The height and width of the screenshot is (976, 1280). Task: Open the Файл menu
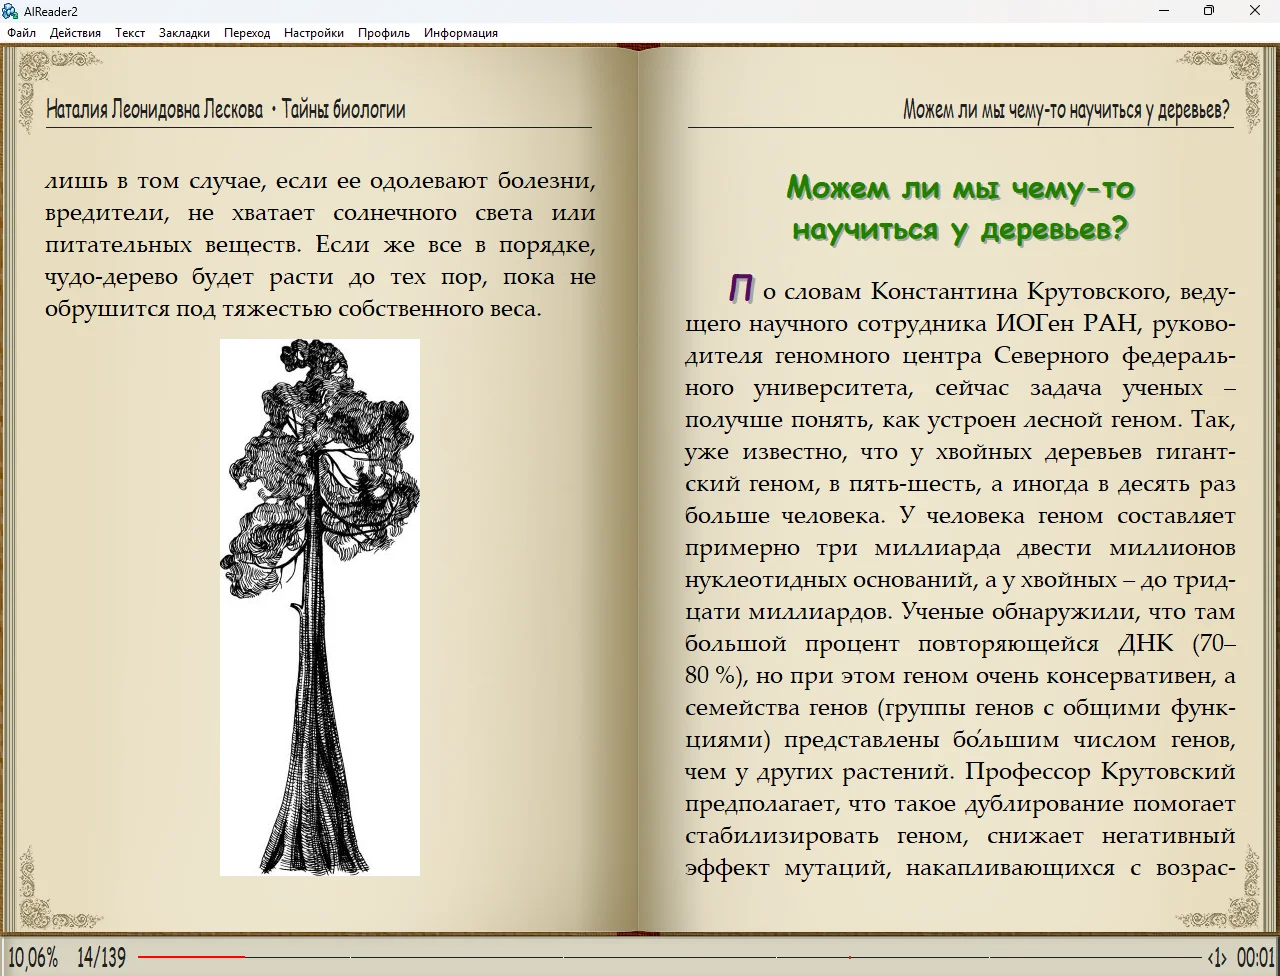(x=21, y=33)
